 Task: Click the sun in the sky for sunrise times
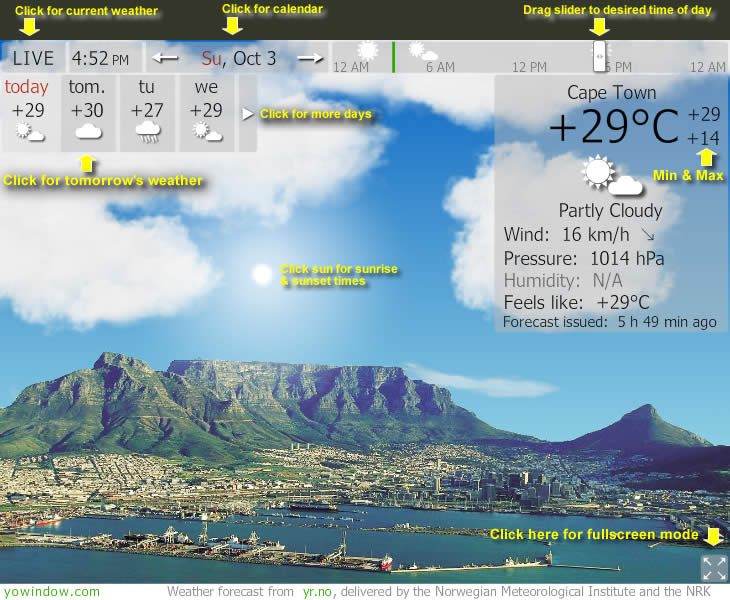pos(262,275)
